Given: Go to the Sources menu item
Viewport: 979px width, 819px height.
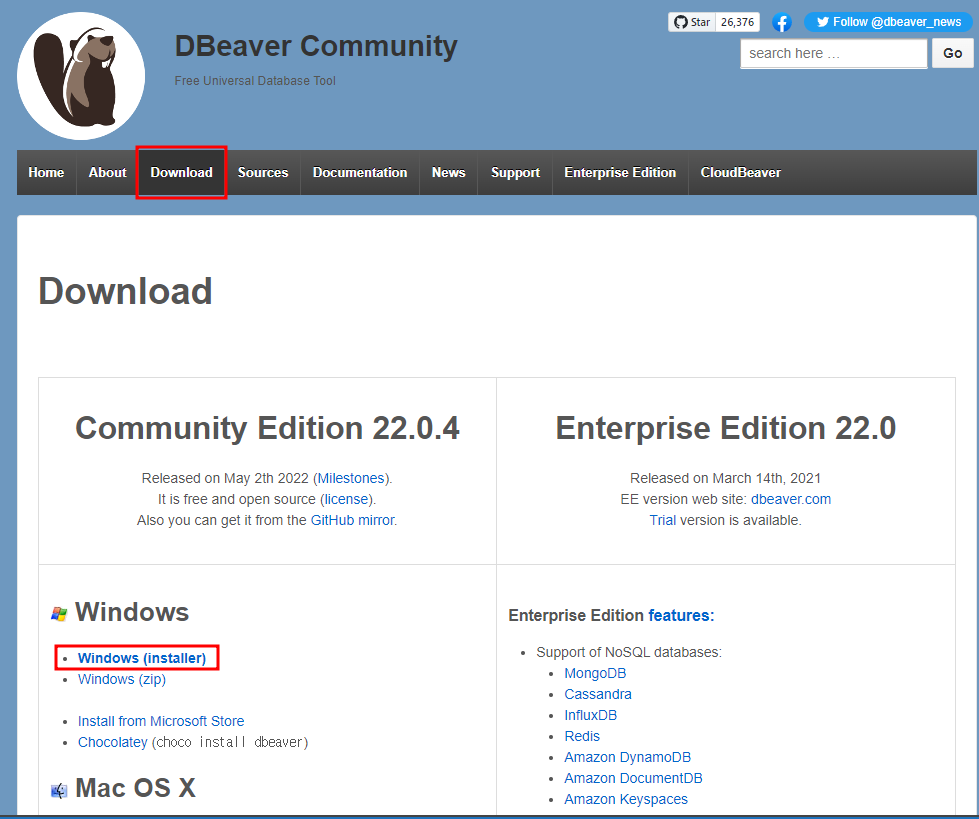Looking at the screenshot, I should [263, 172].
